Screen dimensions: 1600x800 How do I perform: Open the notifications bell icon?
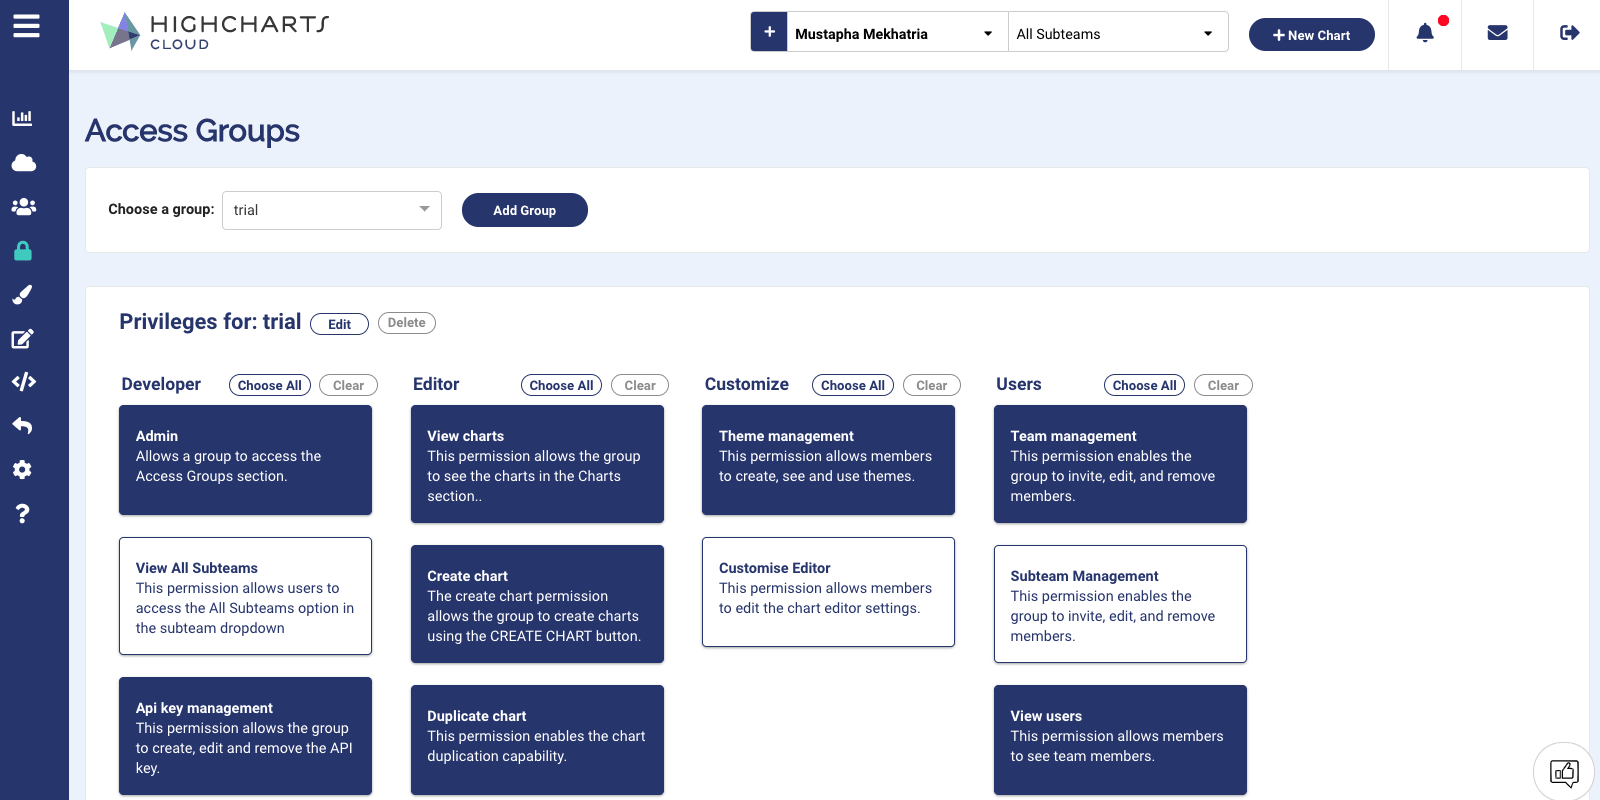click(x=1425, y=34)
